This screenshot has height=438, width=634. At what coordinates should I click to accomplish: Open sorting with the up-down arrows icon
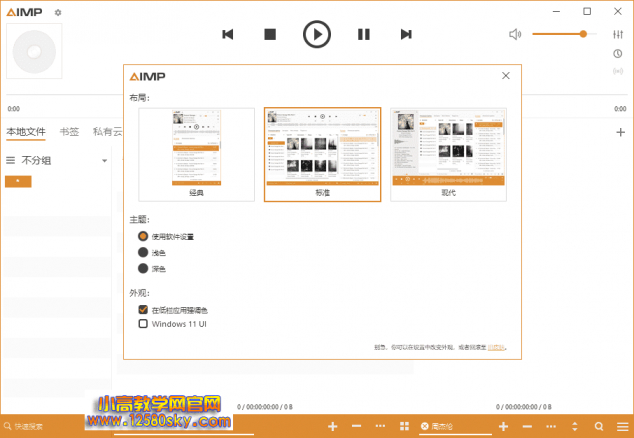[x=575, y=426]
